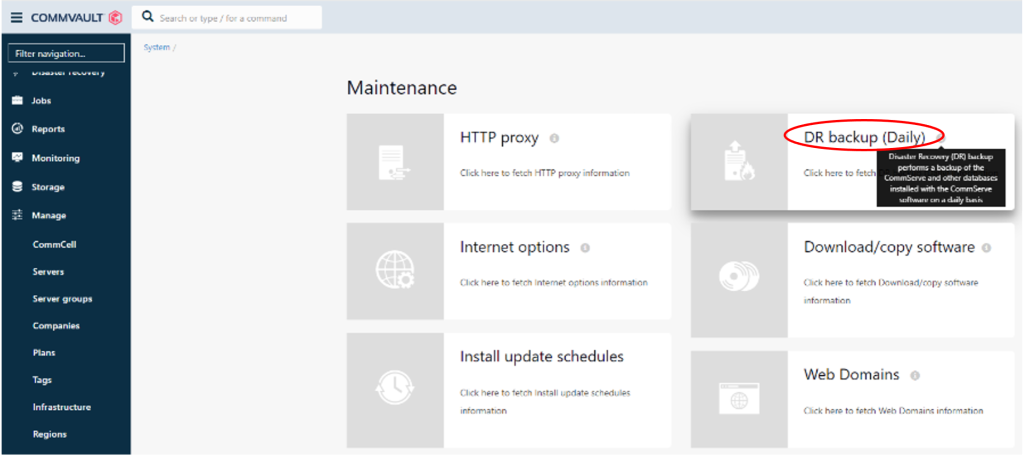Click 'Click here to fetch HTTP proxy information'

click(x=545, y=173)
